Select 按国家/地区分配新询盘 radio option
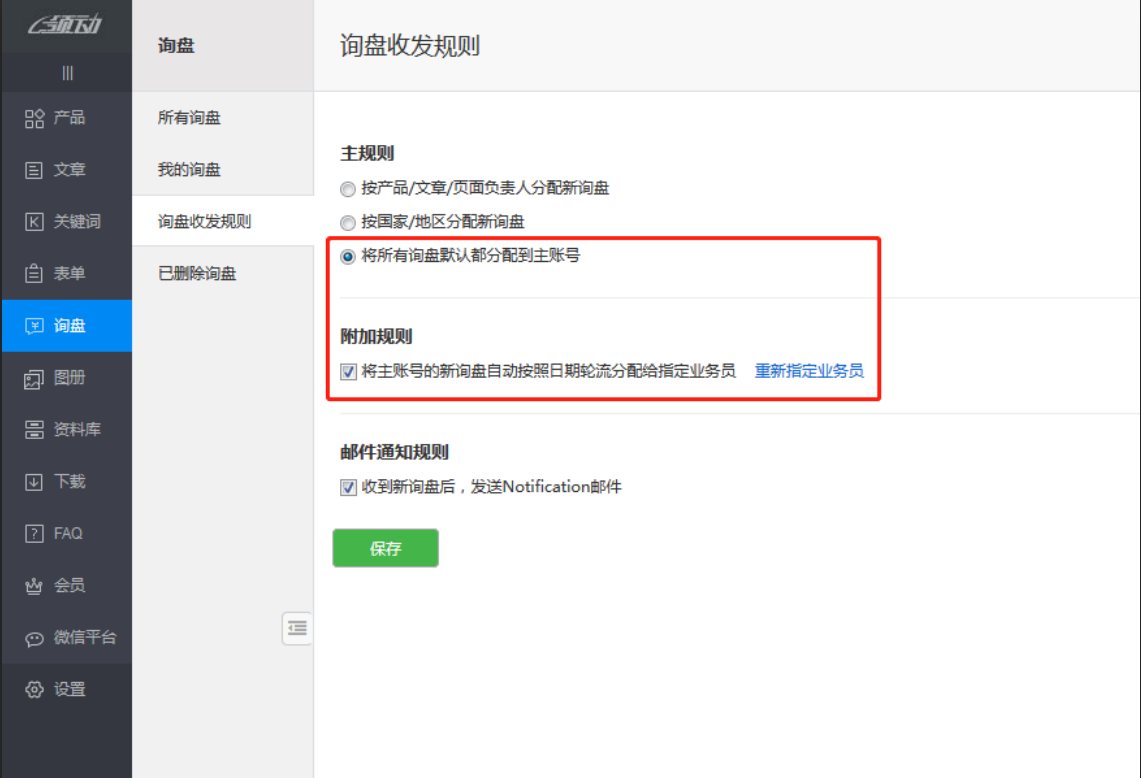This screenshot has width=1141, height=778. coord(348,223)
